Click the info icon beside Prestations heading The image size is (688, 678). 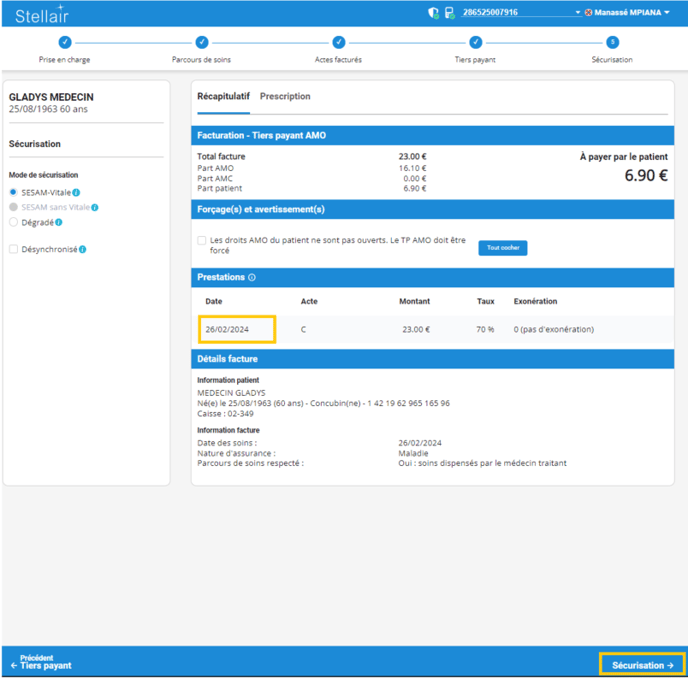tap(252, 277)
